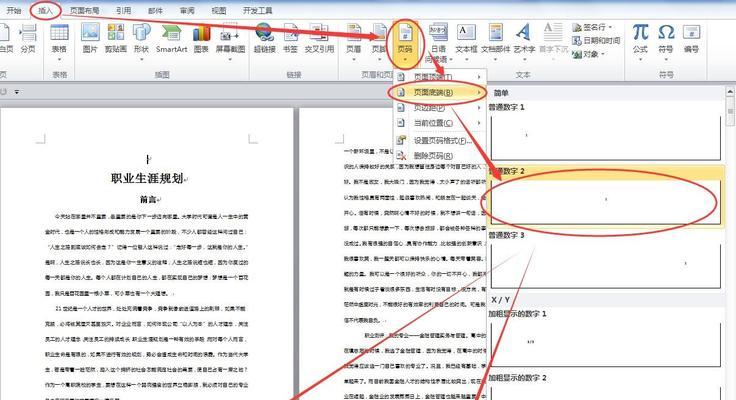Click the 页码 page number button
Screen dimensions: 736x400
[405, 42]
